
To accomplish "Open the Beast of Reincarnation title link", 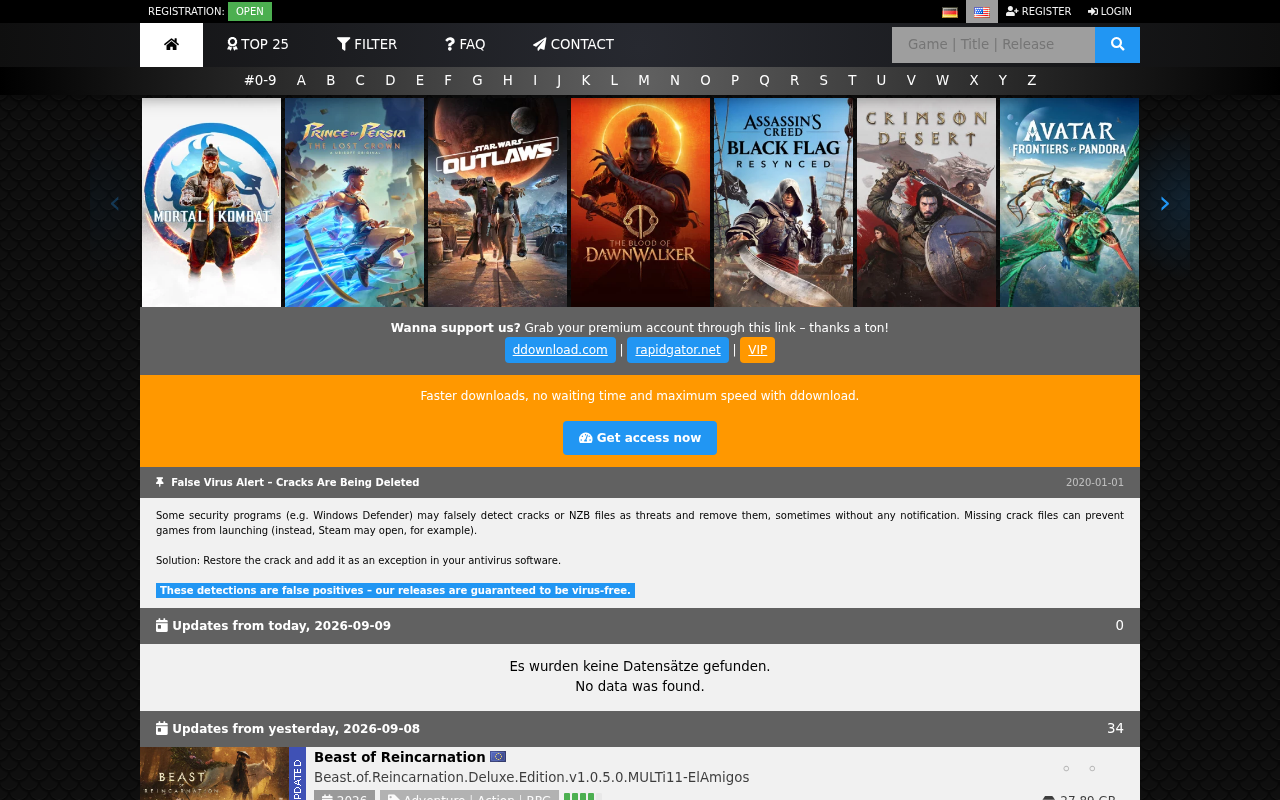I will [x=400, y=758].
